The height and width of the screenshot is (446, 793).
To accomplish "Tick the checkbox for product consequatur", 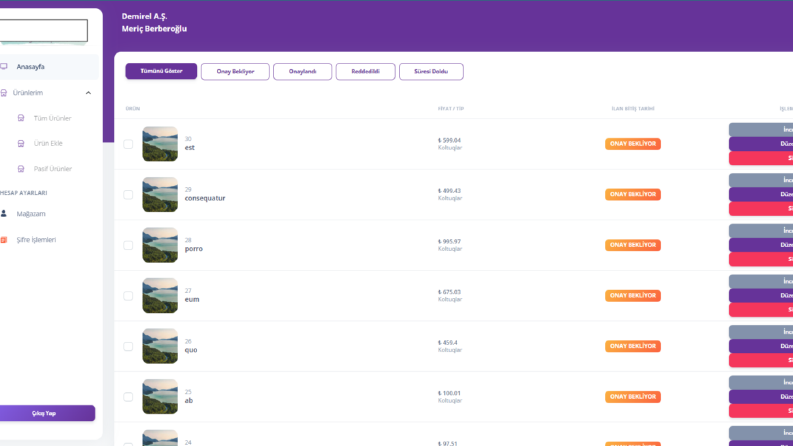I will pos(128,195).
